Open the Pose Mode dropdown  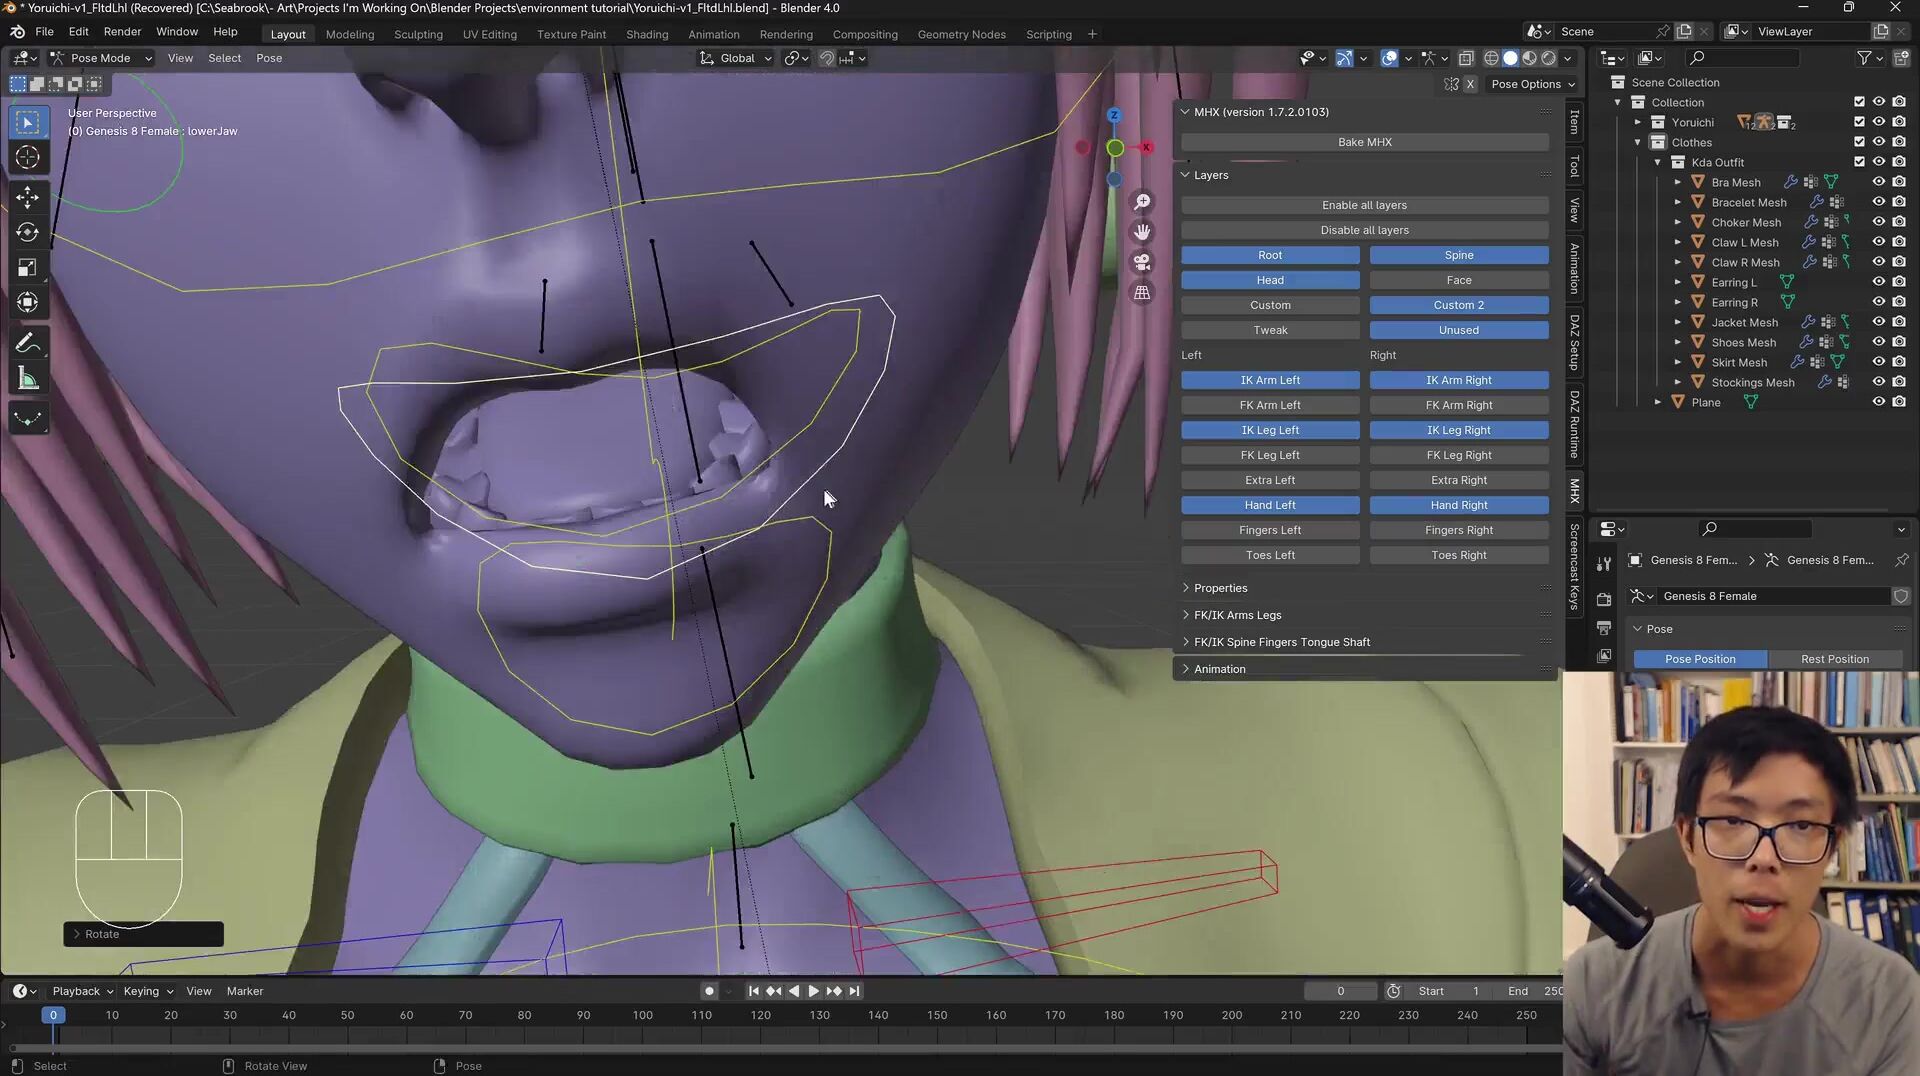point(101,58)
